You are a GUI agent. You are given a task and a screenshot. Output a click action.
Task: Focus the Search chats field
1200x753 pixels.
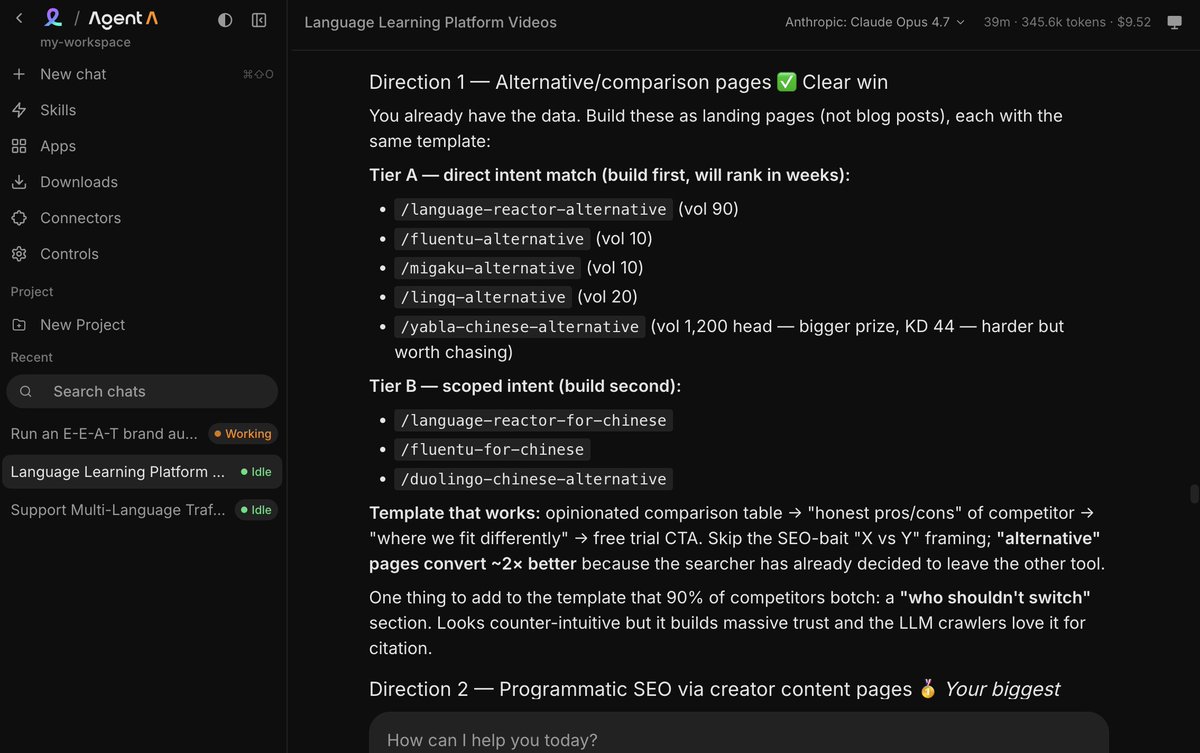[x=142, y=392]
